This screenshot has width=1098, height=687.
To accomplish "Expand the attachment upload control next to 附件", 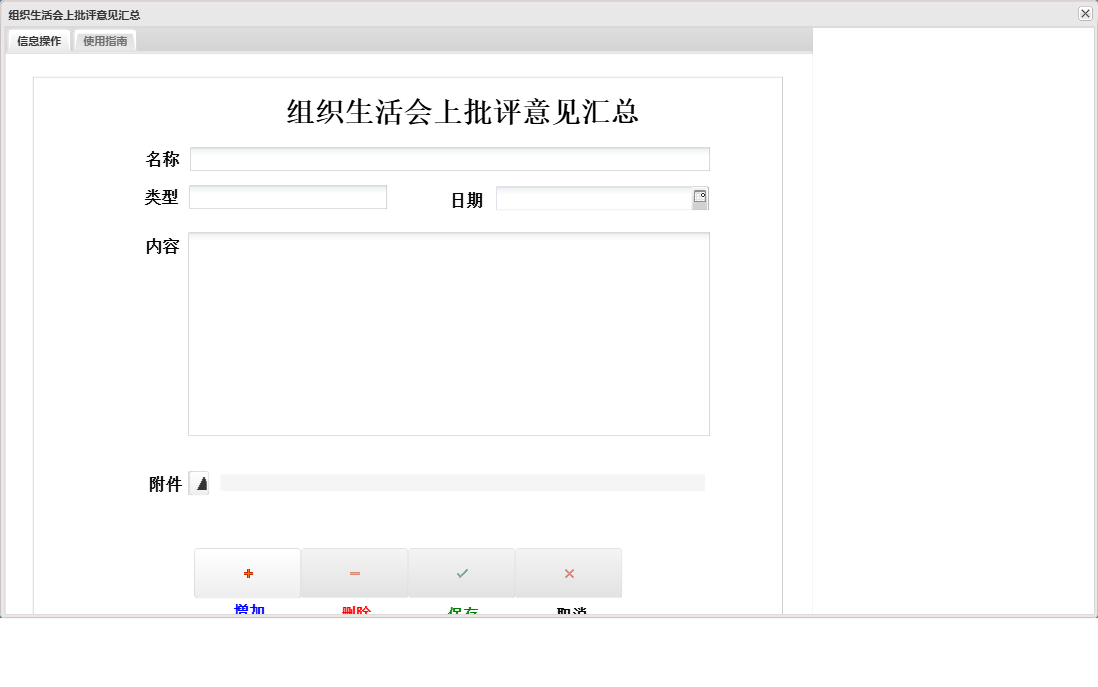I will pyautogui.click(x=199, y=483).
